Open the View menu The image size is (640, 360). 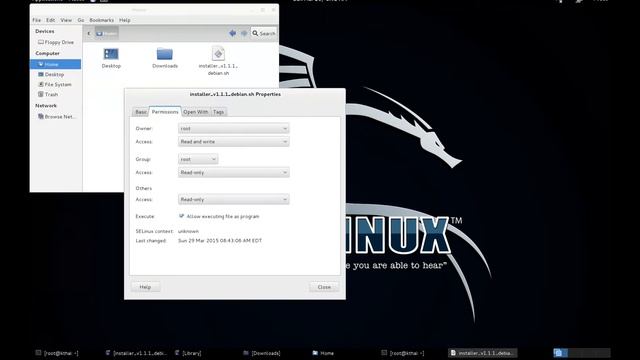click(66, 20)
